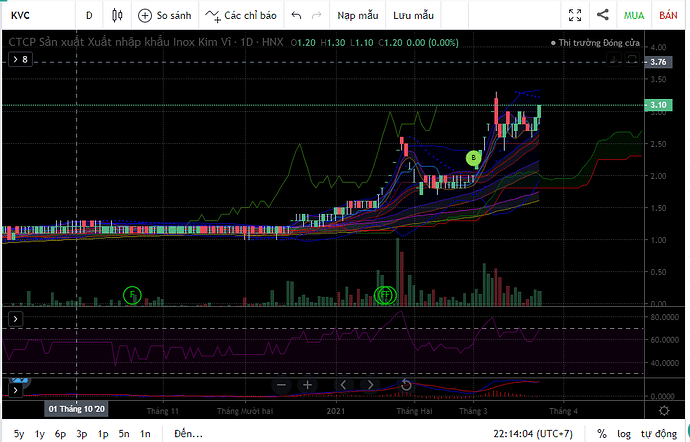Screen dimensions: 690x442
Task: Open chart settings gear icon
Action: pyautogui.click(x=664, y=411)
